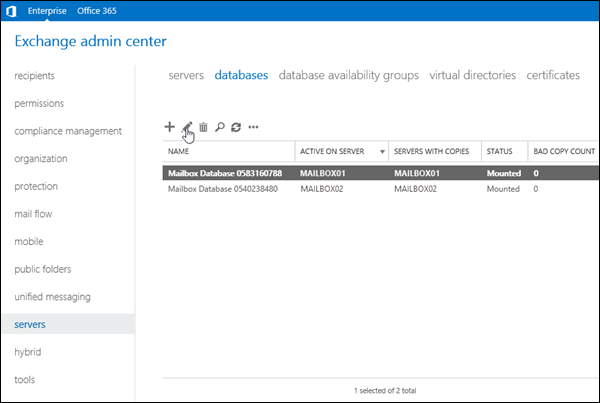
Task: Go to tools in the sidebar
Action: 24,380
